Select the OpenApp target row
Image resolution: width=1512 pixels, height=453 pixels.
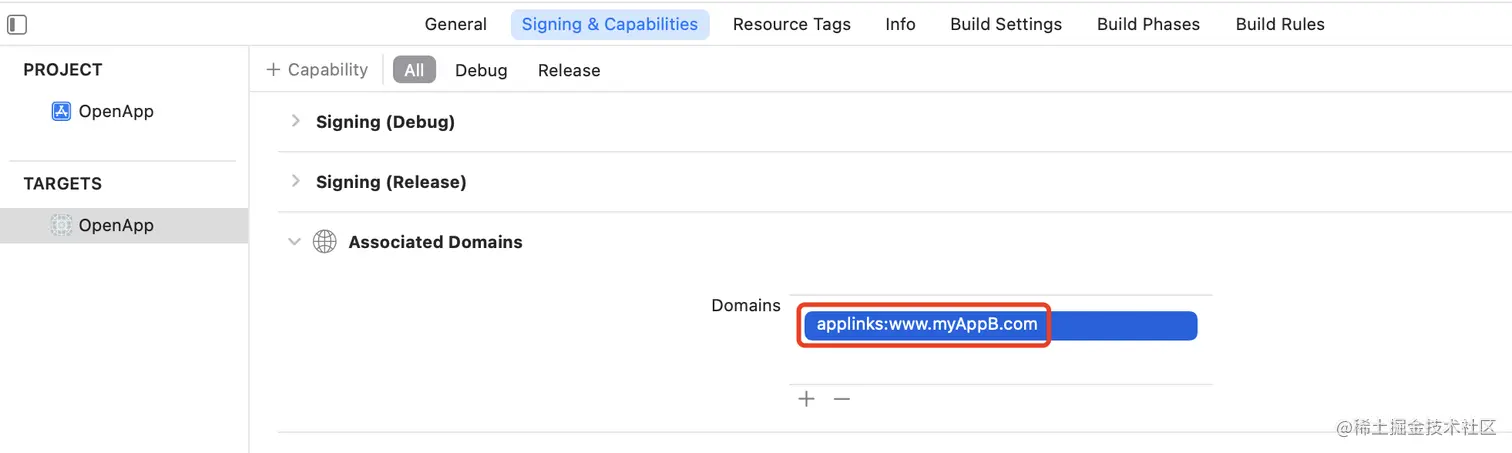pyautogui.click(x=124, y=225)
